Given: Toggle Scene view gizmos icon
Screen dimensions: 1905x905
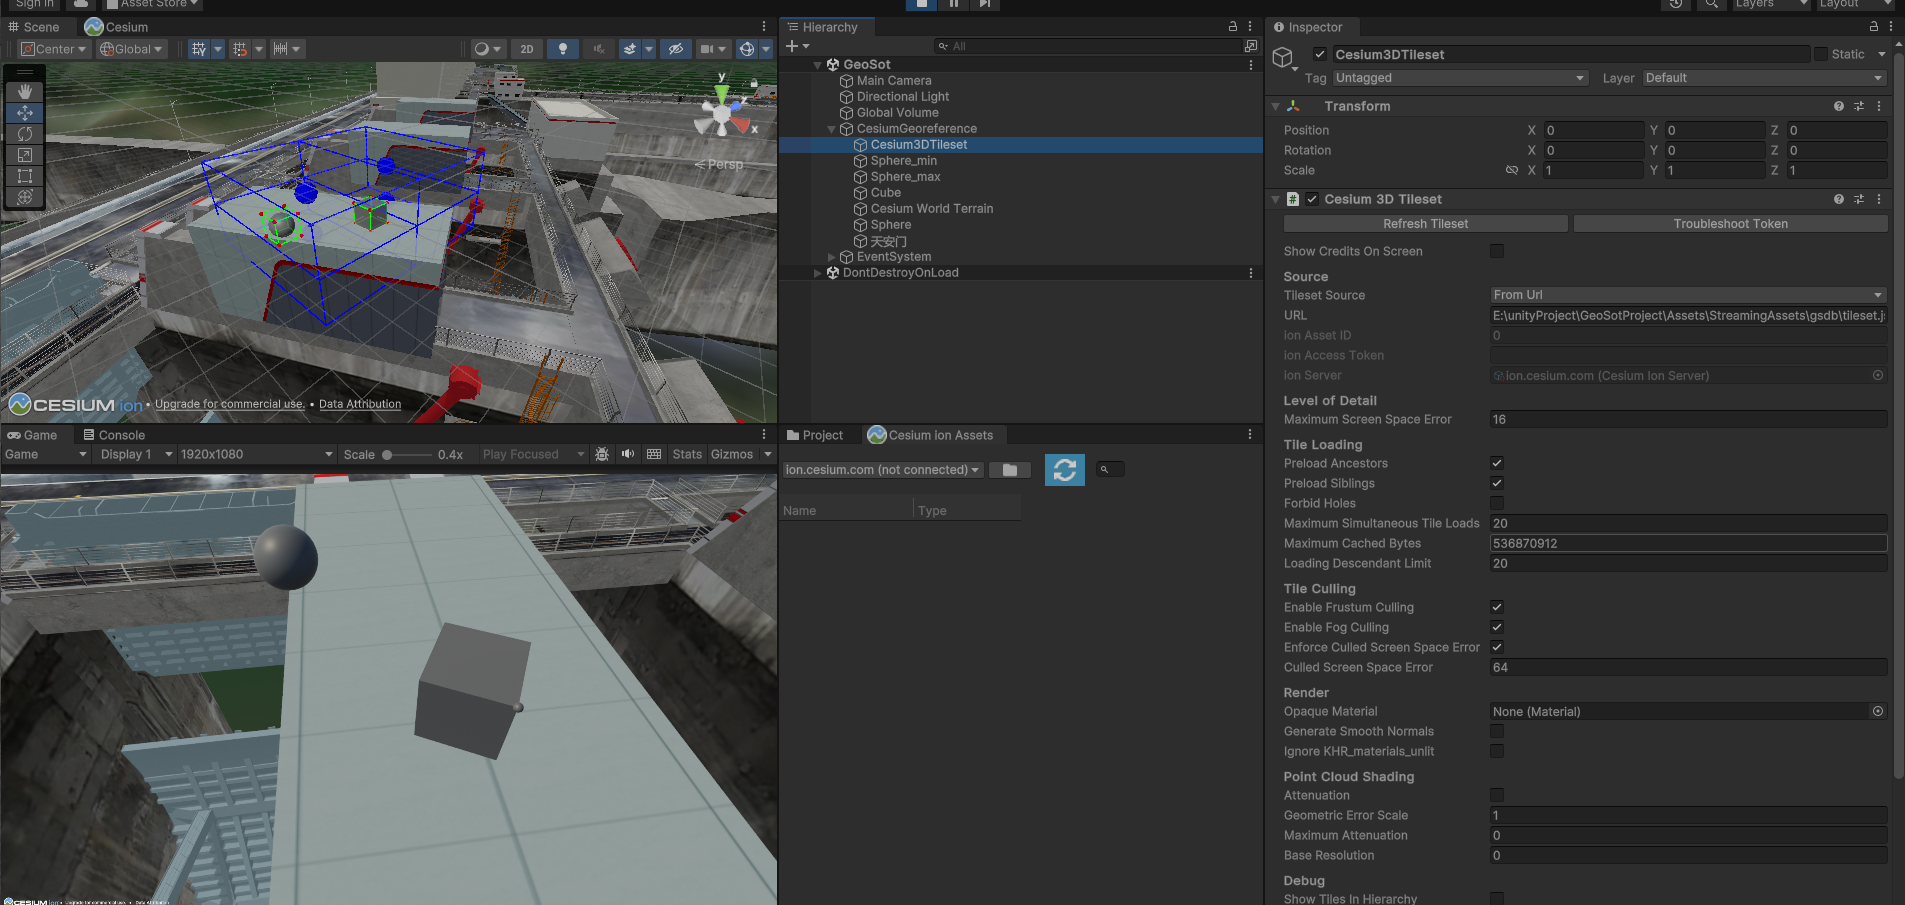Looking at the screenshot, I should [747, 49].
